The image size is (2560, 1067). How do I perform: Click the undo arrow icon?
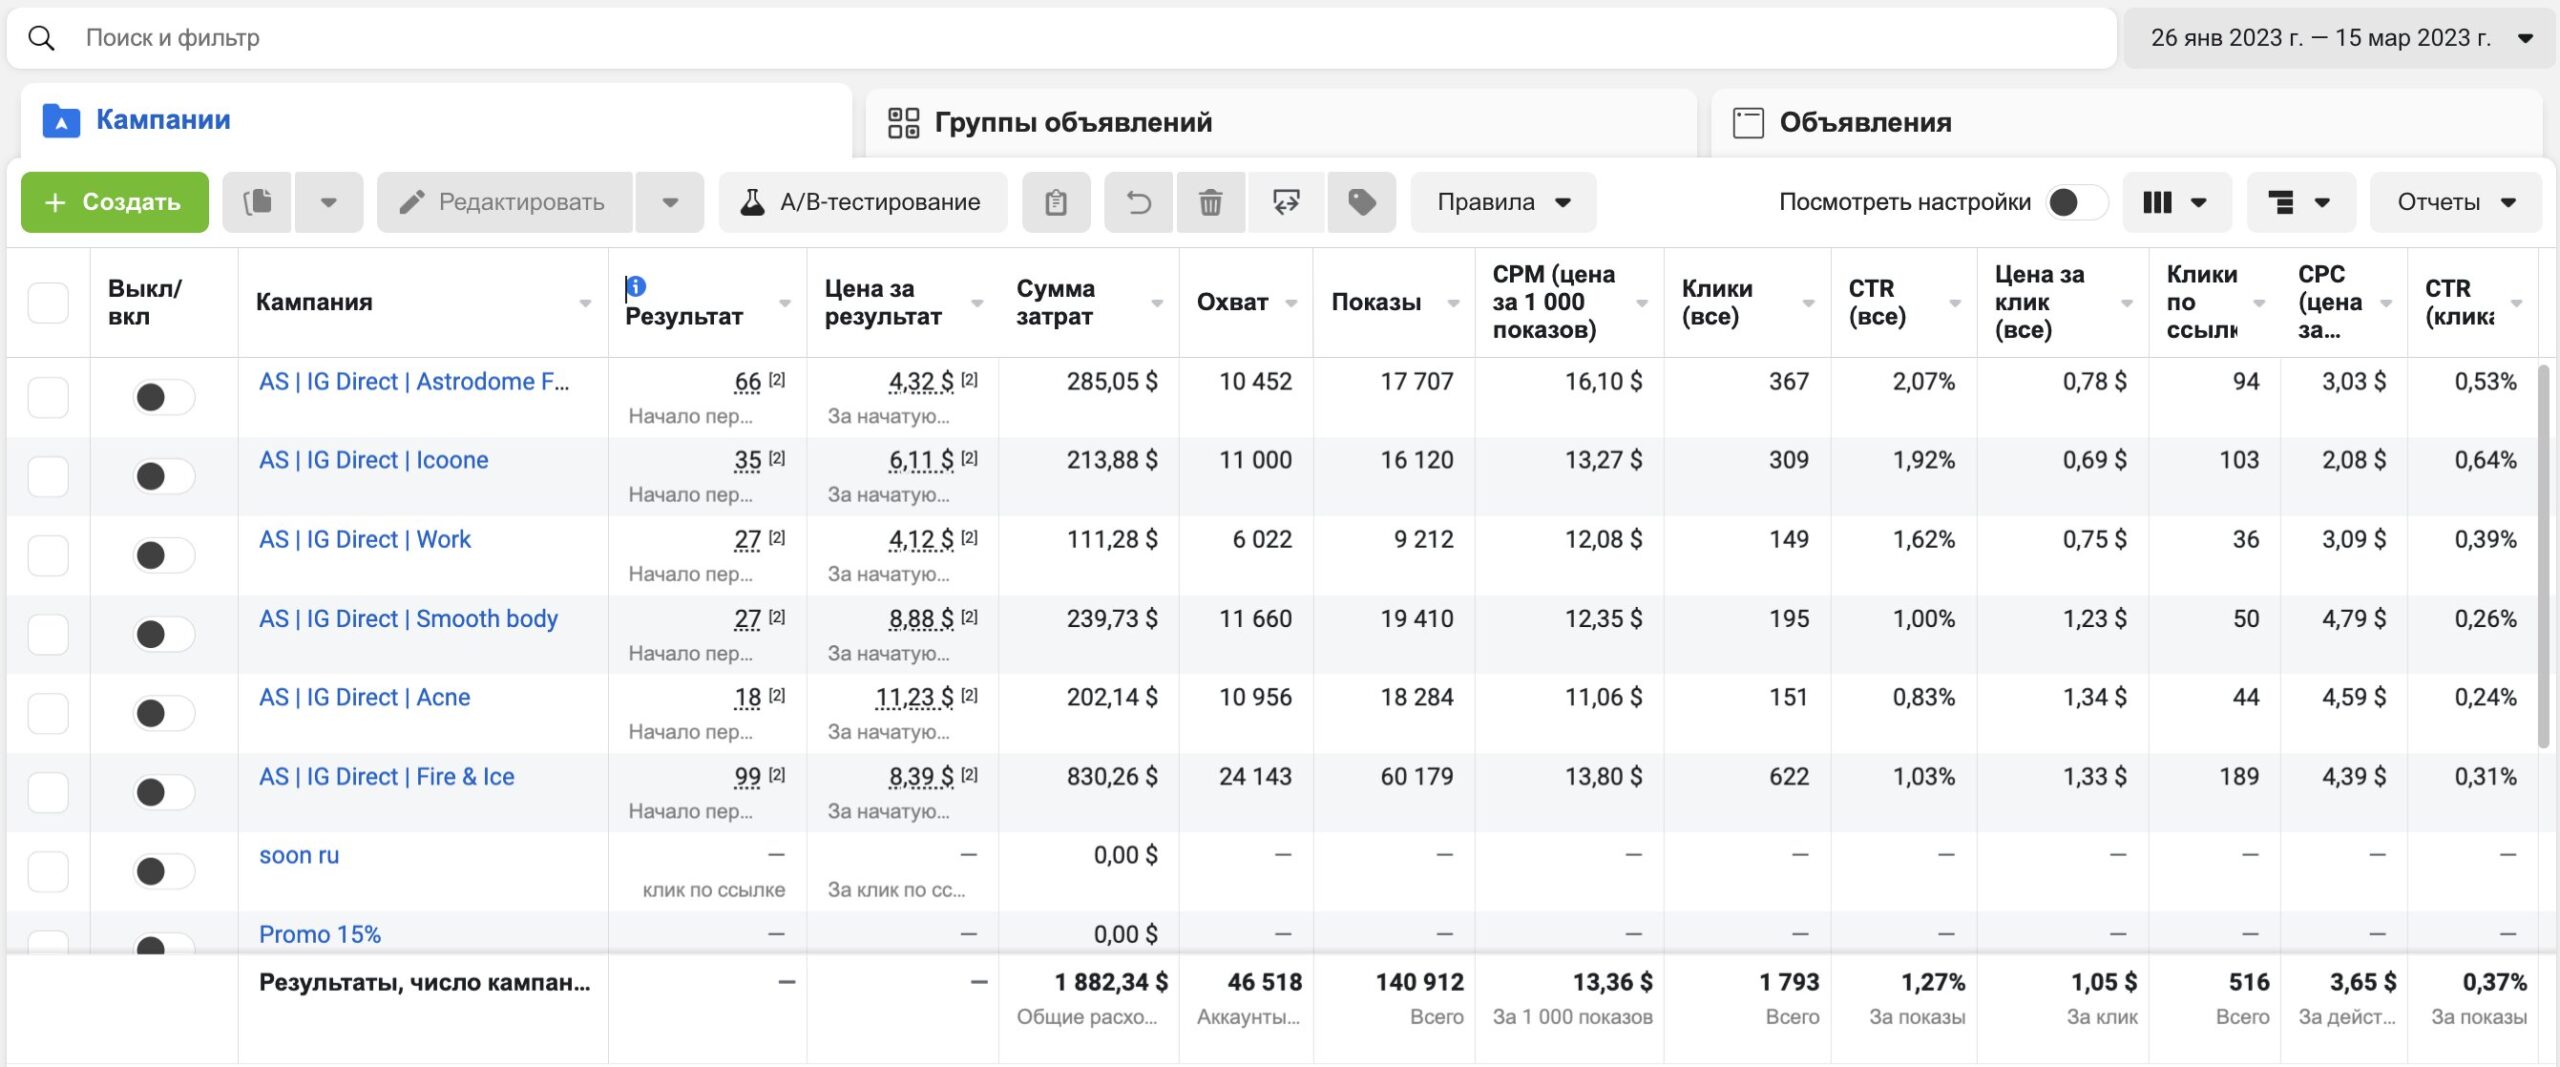click(1138, 202)
